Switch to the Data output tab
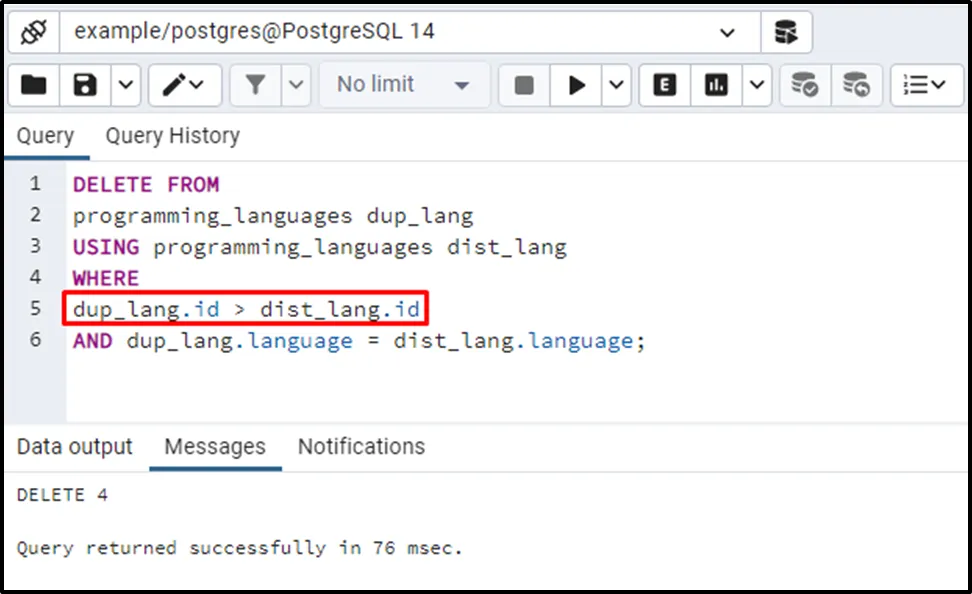Viewport: 972px width, 594px height. click(74, 446)
